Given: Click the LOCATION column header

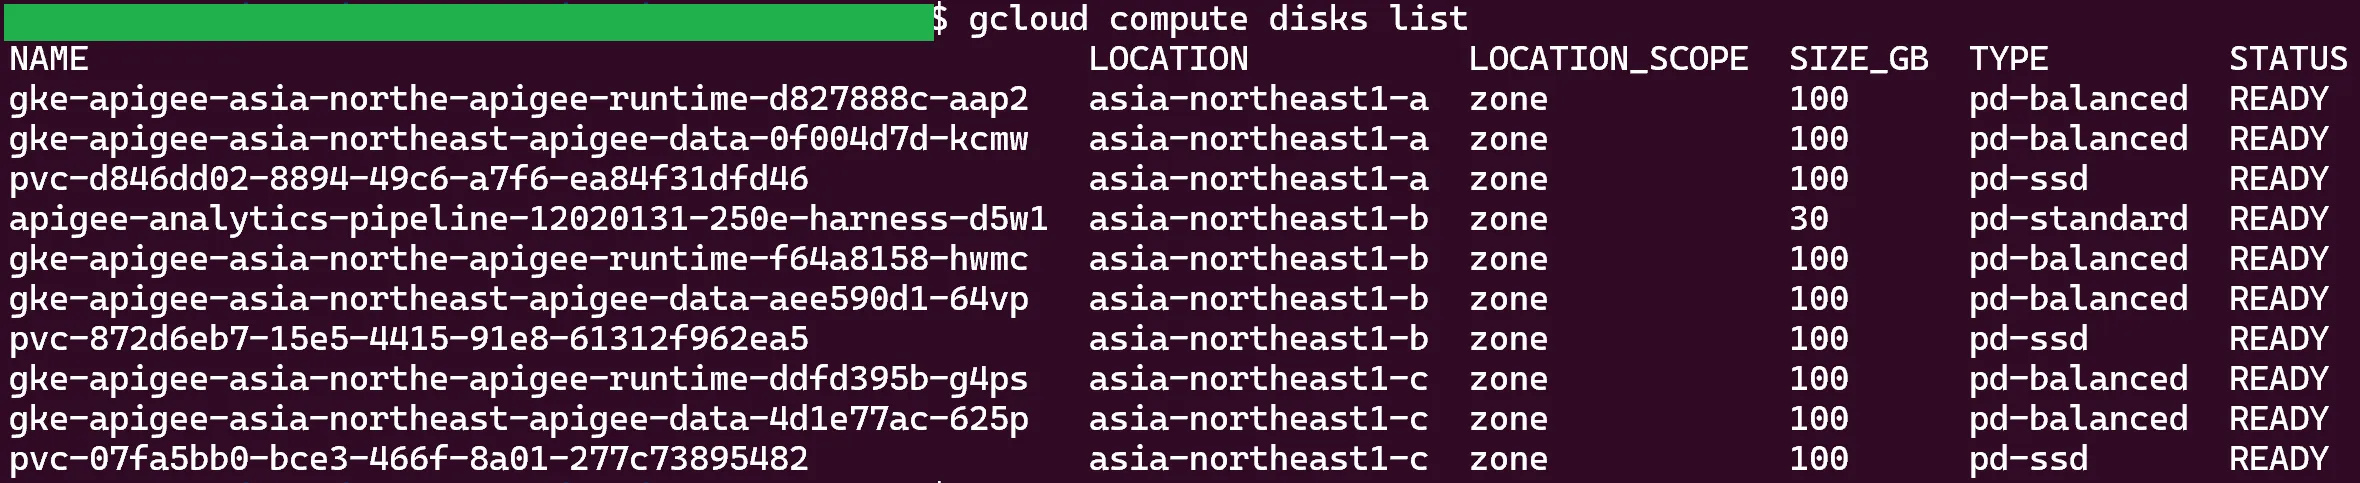Looking at the screenshot, I should [x=1168, y=59].
